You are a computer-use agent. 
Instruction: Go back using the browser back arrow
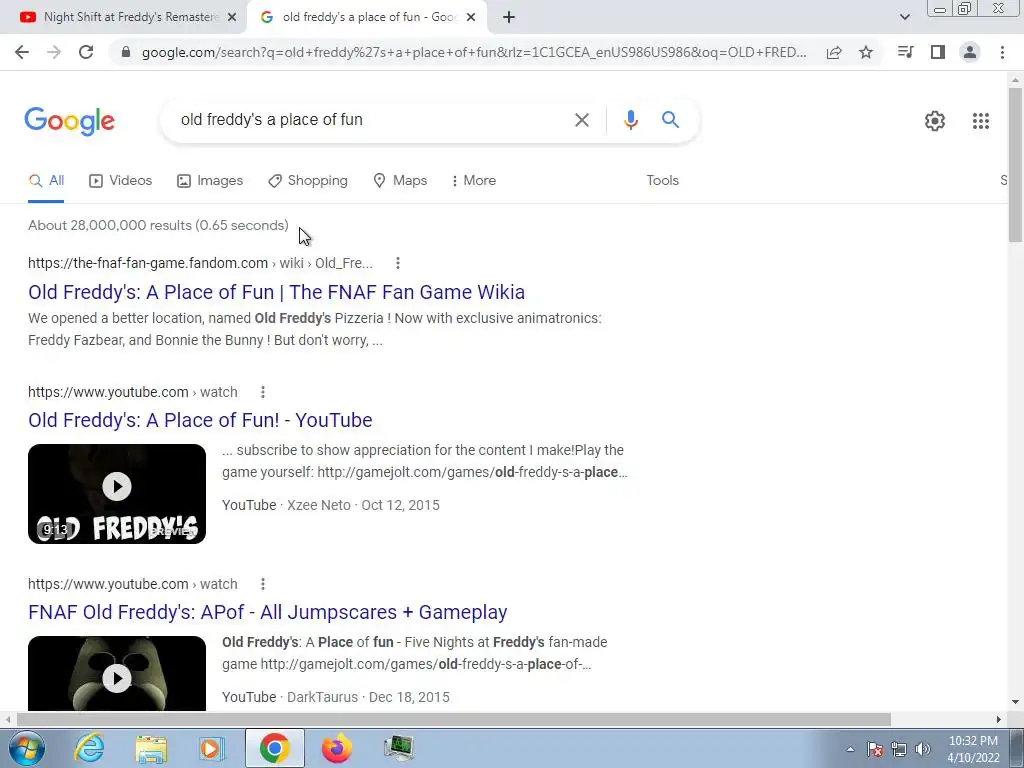point(22,52)
